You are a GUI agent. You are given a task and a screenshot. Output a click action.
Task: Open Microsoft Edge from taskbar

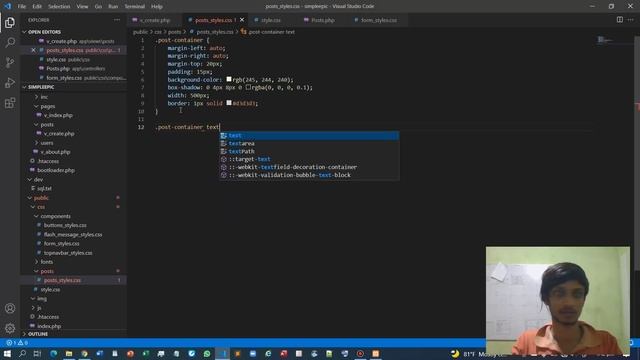[53, 353]
